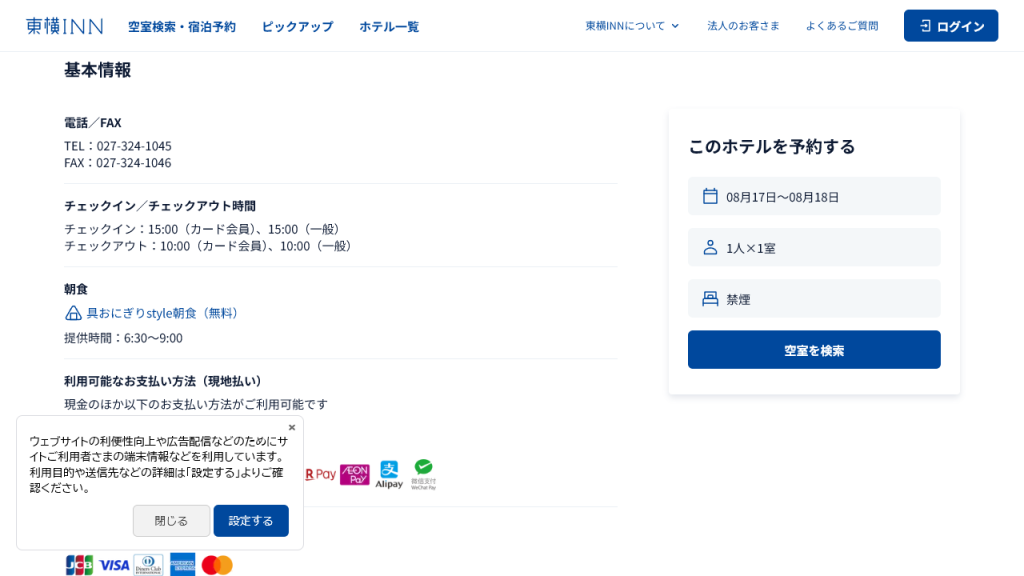Click the WeChat Pay logo
Viewport: 1024px width, 576px height.
(x=423, y=475)
